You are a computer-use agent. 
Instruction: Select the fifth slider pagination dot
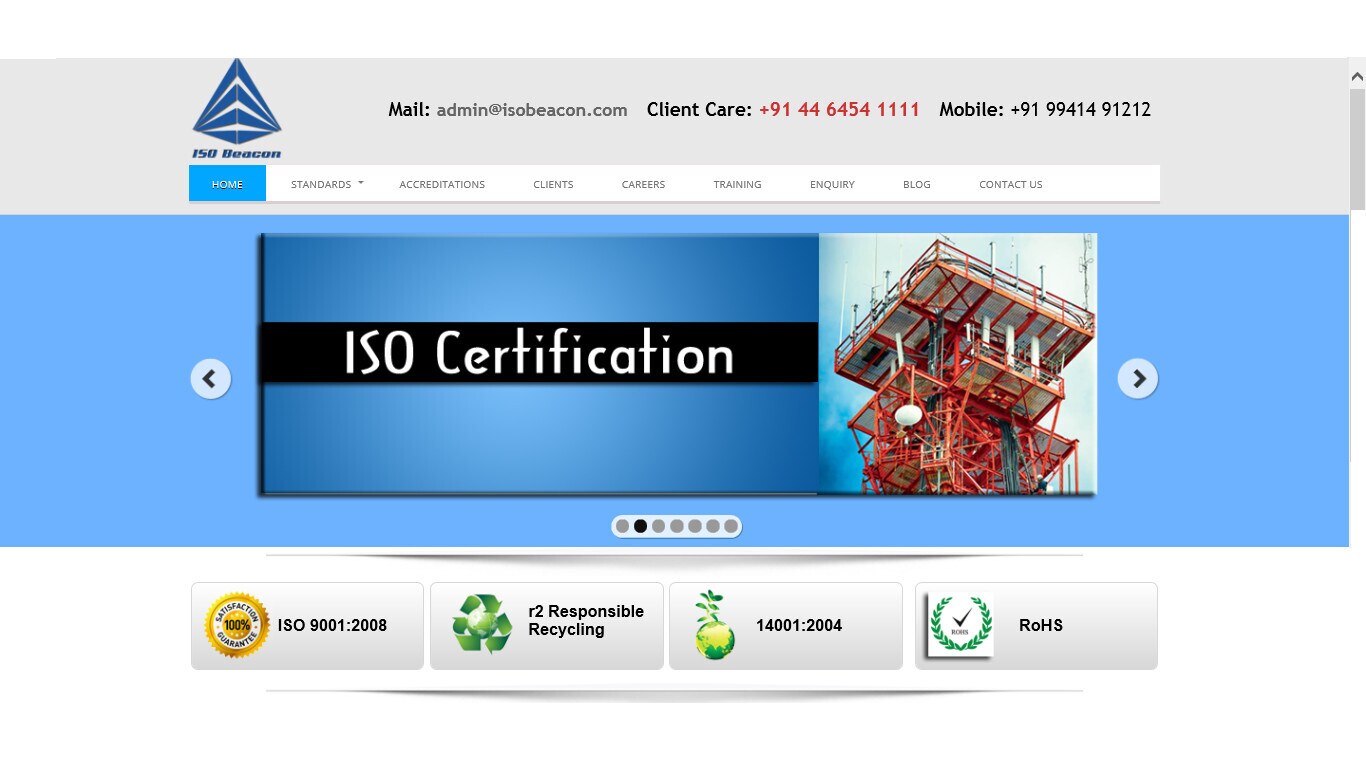(x=695, y=526)
